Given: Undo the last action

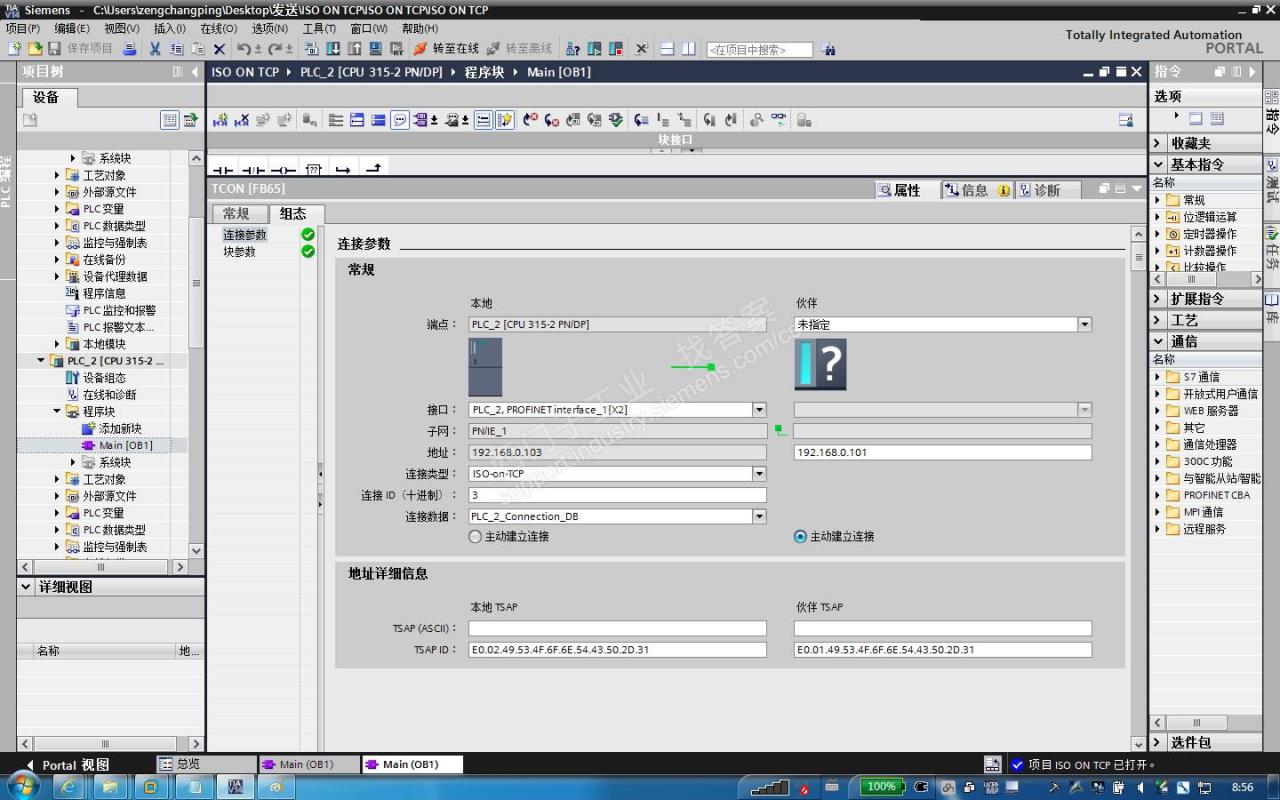Looking at the screenshot, I should (244, 49).
